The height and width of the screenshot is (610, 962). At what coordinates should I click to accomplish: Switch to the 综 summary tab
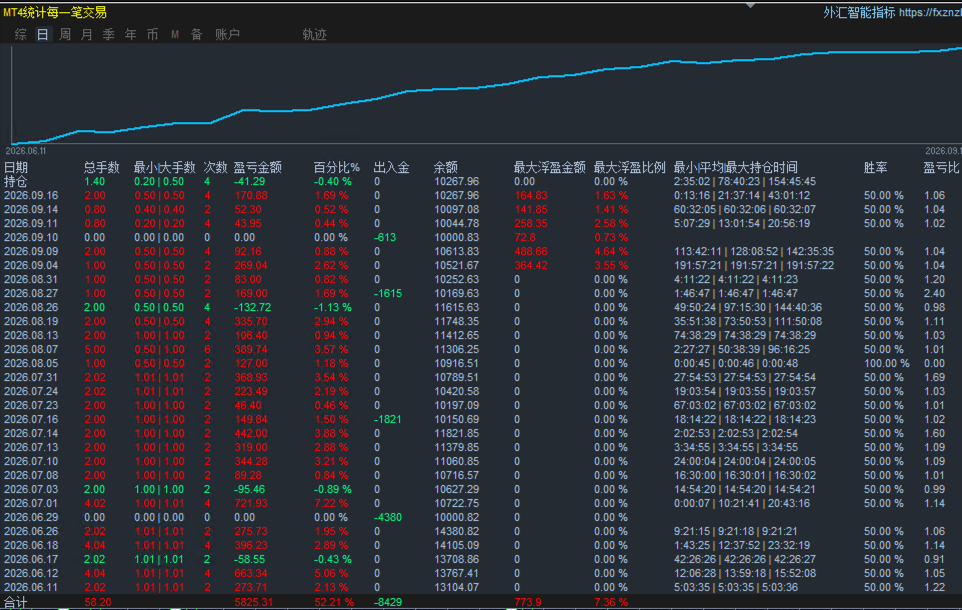click(x=20, y=34)
